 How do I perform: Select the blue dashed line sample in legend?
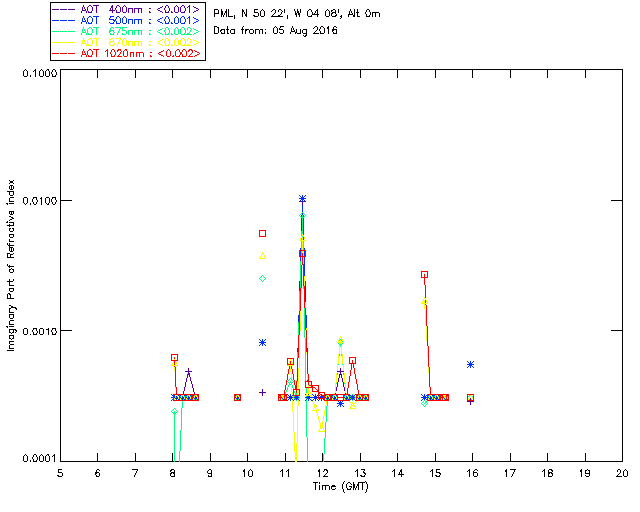pyautogui.click(x=64, y=20)
